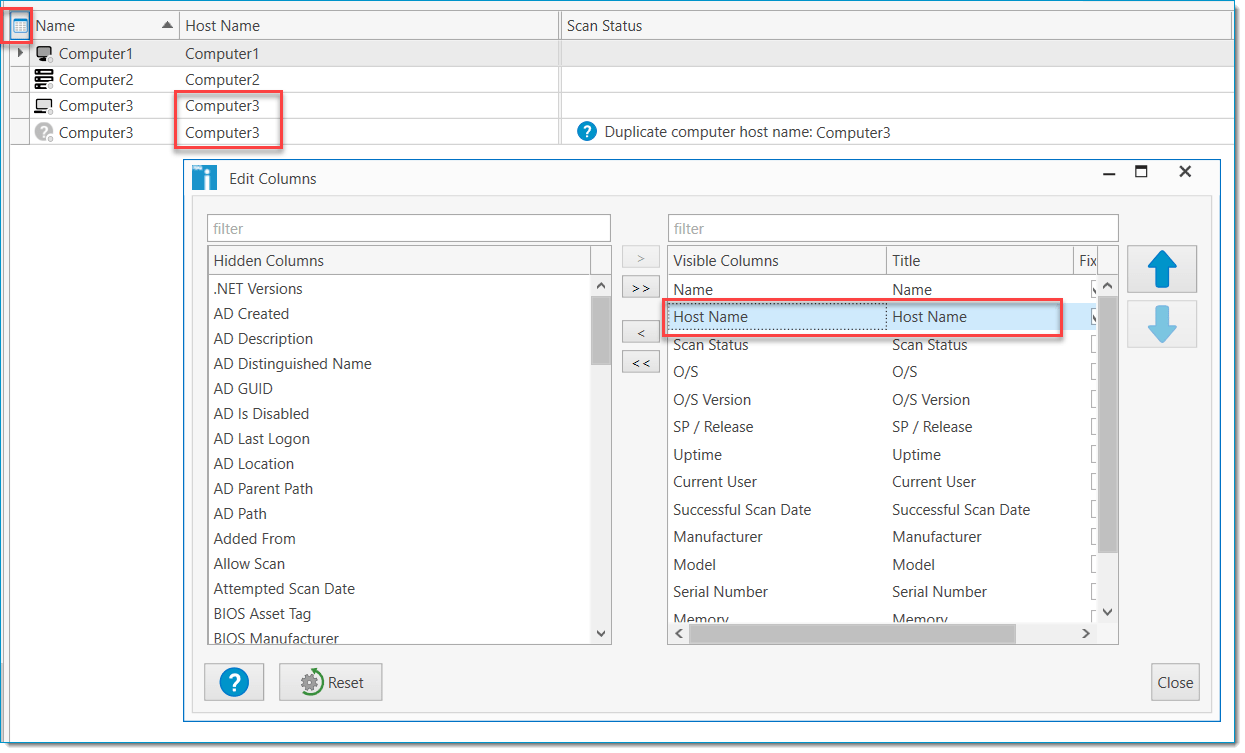Click blue help icon in duplicate host name warning
Viewport: 1245px width, 753px height.
click(x=587, y=131)
